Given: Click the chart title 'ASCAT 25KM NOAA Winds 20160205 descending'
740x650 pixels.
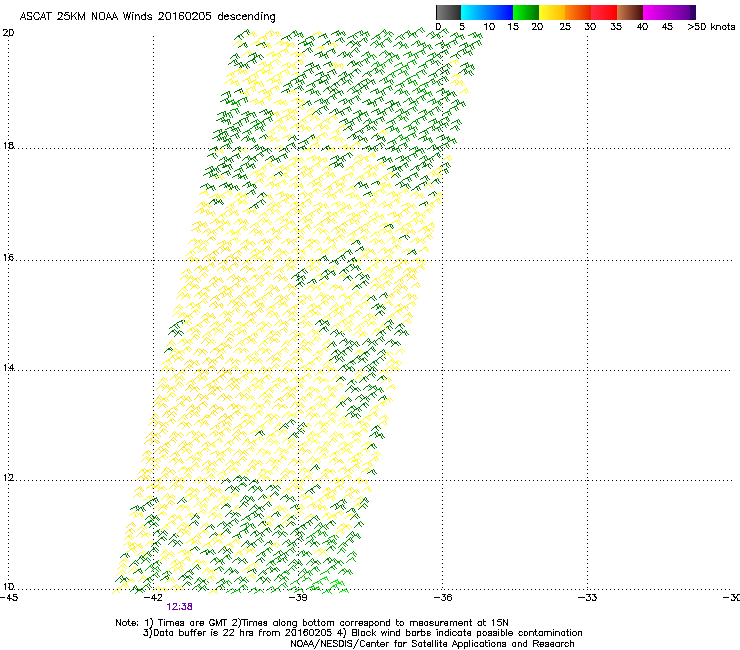Looking at the screenshot, I should [x=147, y=17].
